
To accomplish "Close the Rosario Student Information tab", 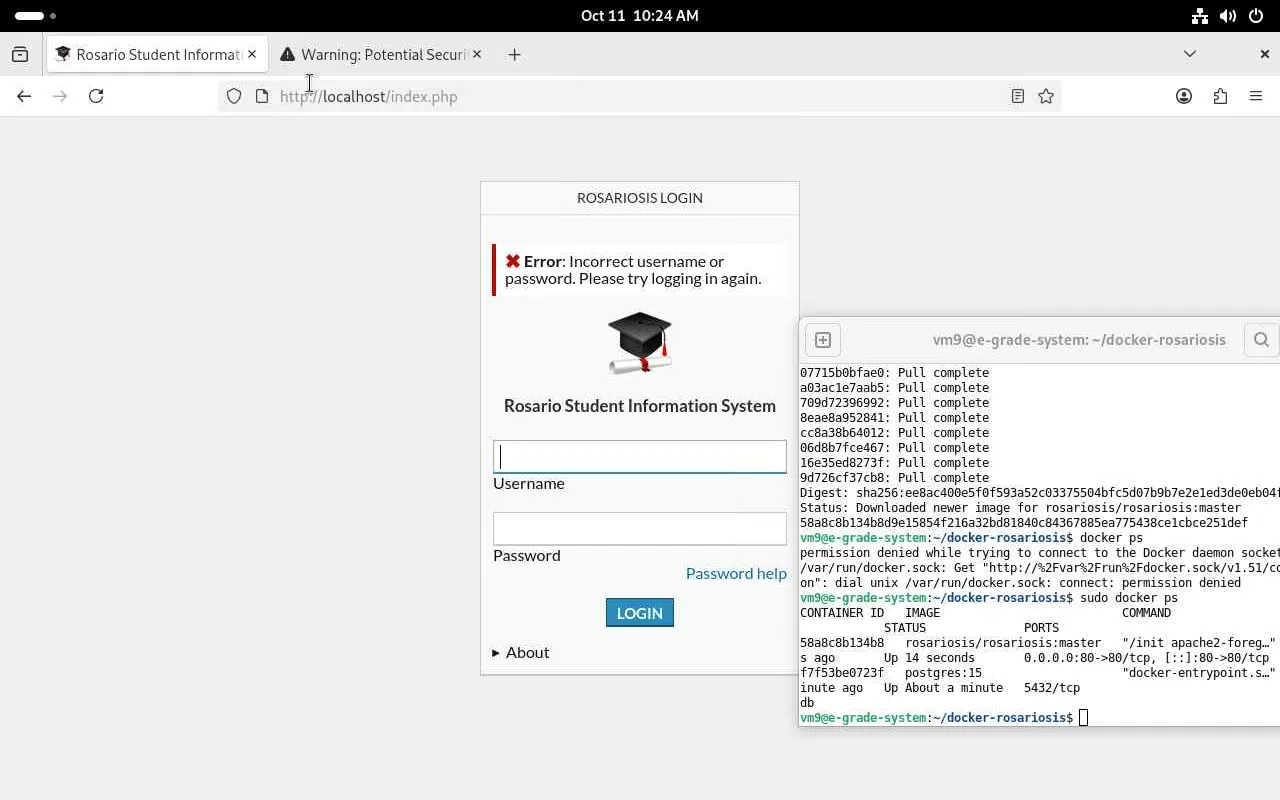I will click(x=252, y=54).
